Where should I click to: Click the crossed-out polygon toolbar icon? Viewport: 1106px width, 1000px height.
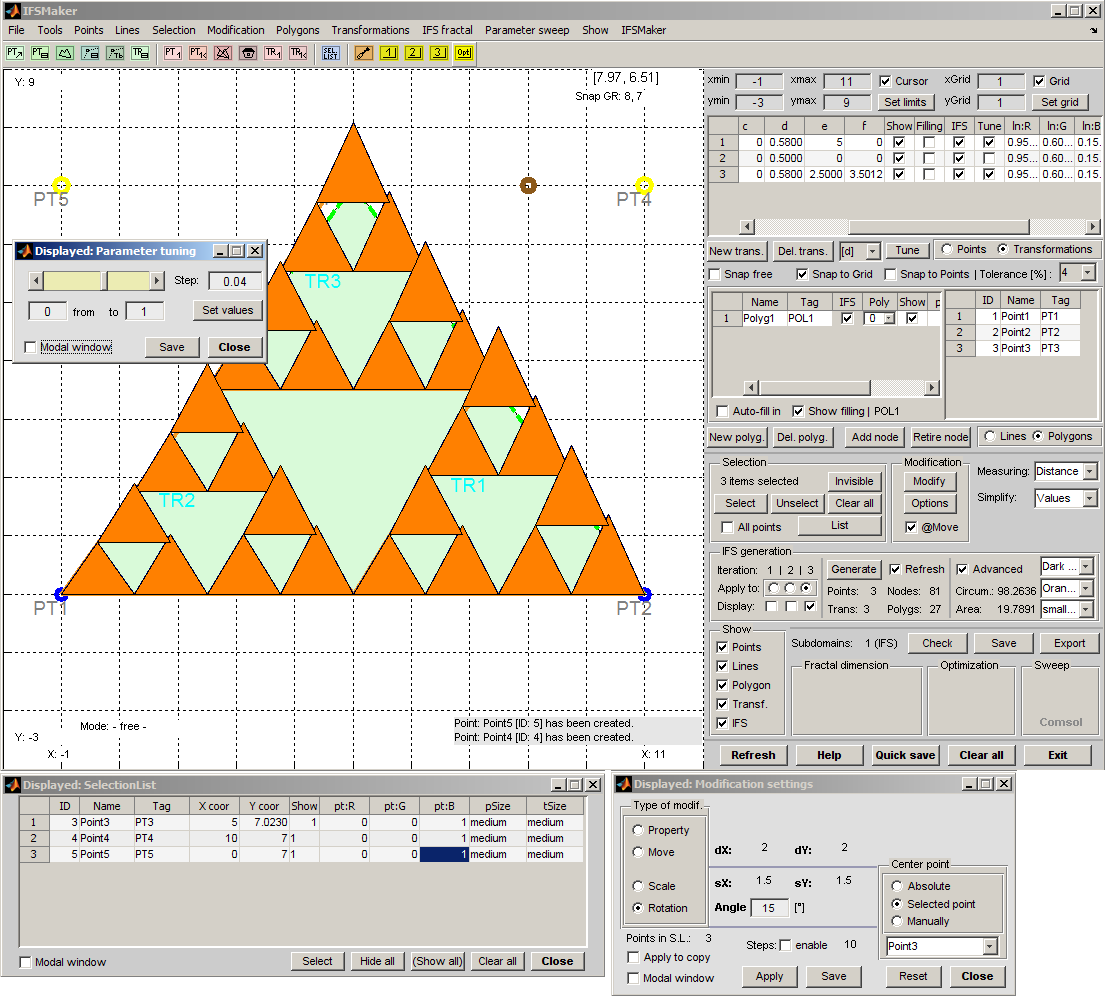pyautogui.click(x=223, y=53)
